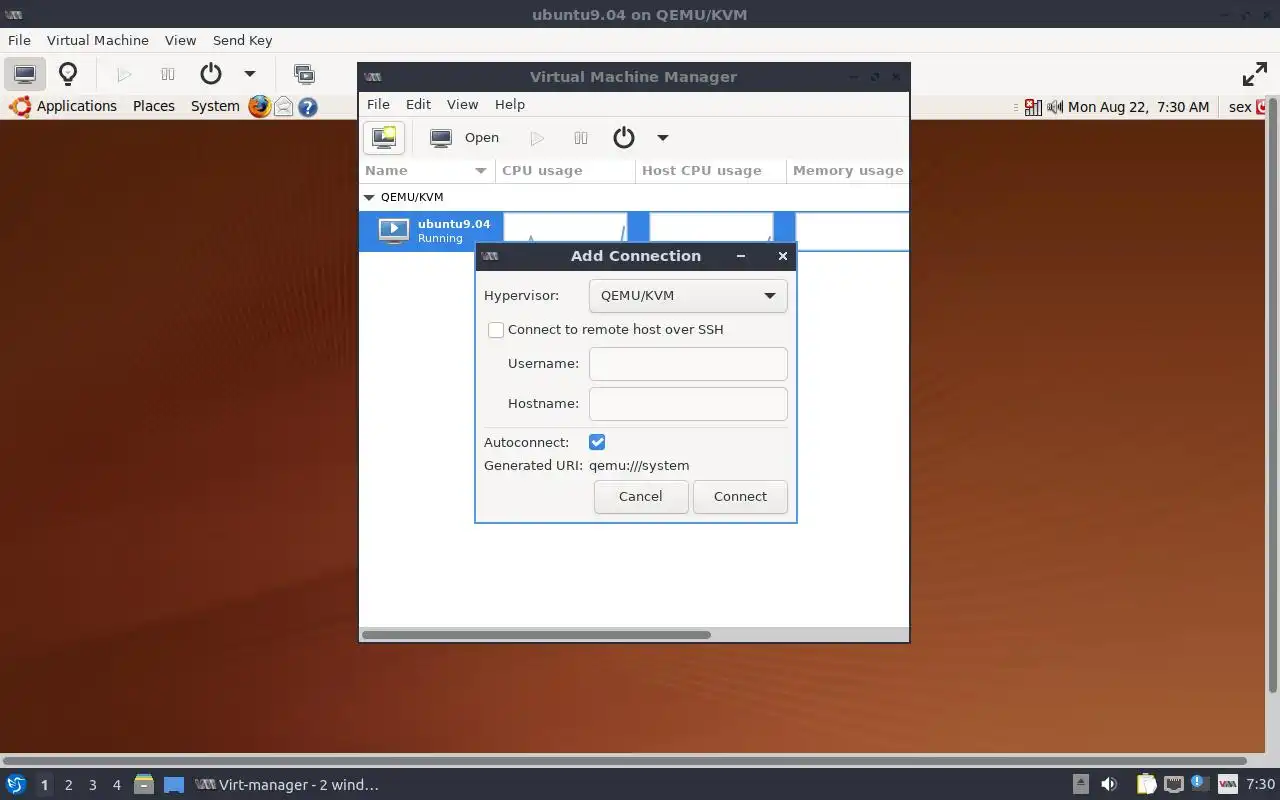Image resolution: width=1280 pixels, height=800 pixels.
Task: Click the Host CPU usage column header
Action: click(x=711, y=171)
